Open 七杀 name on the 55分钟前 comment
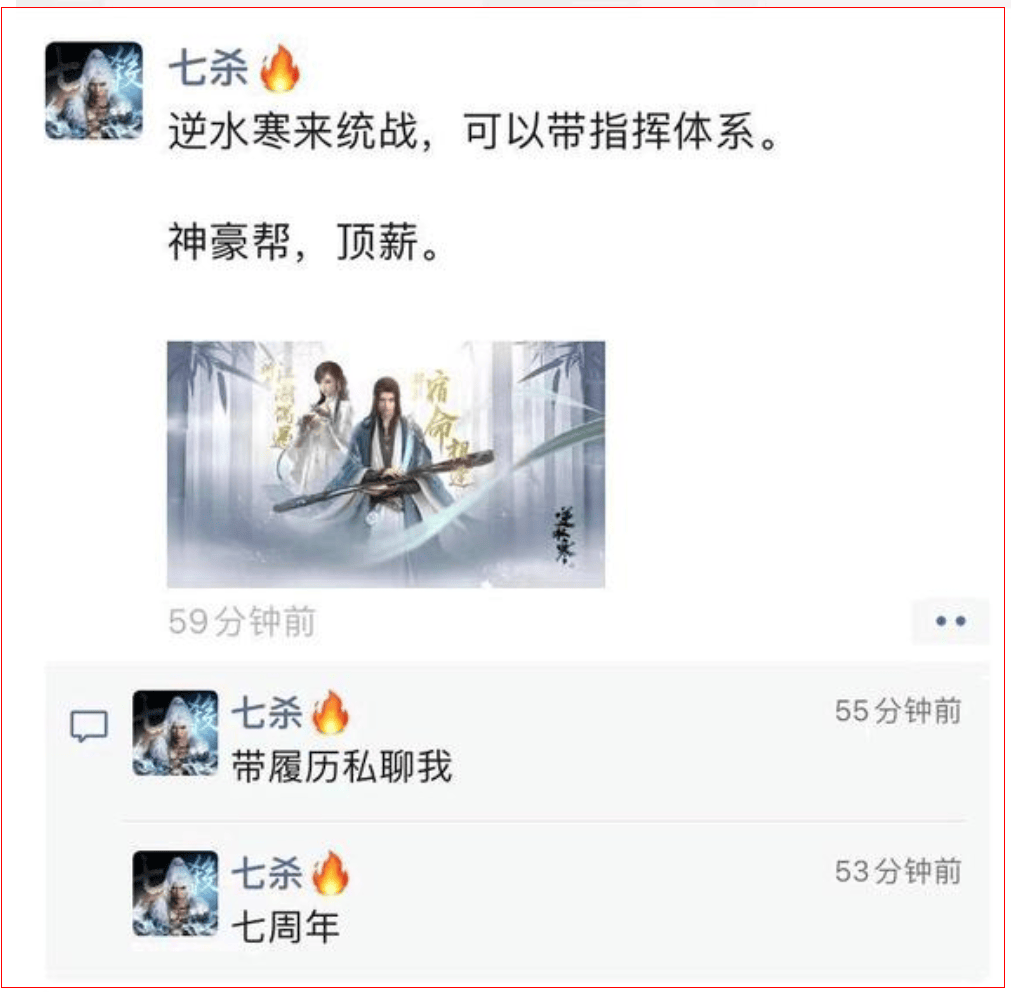 click(x=267, y=713)
